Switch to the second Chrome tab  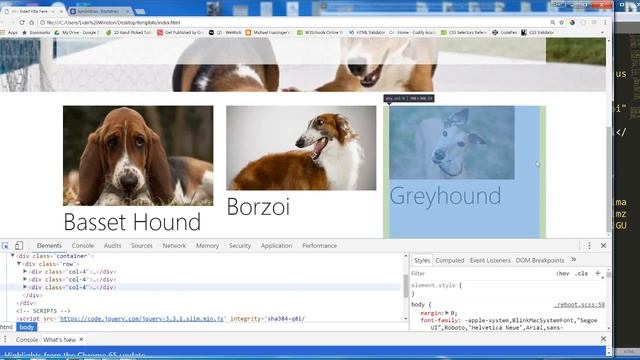pyautogui.click(x=99, y=11)
